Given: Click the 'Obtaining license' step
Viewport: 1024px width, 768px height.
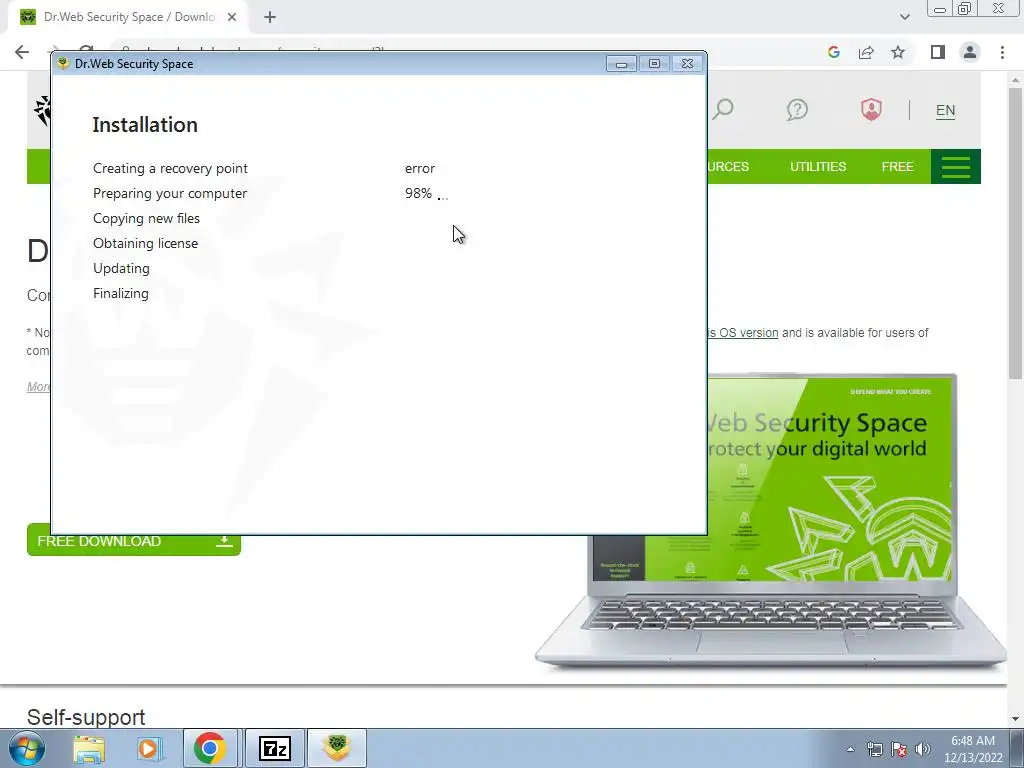Looking at the screenshot, I should (145, 243).
